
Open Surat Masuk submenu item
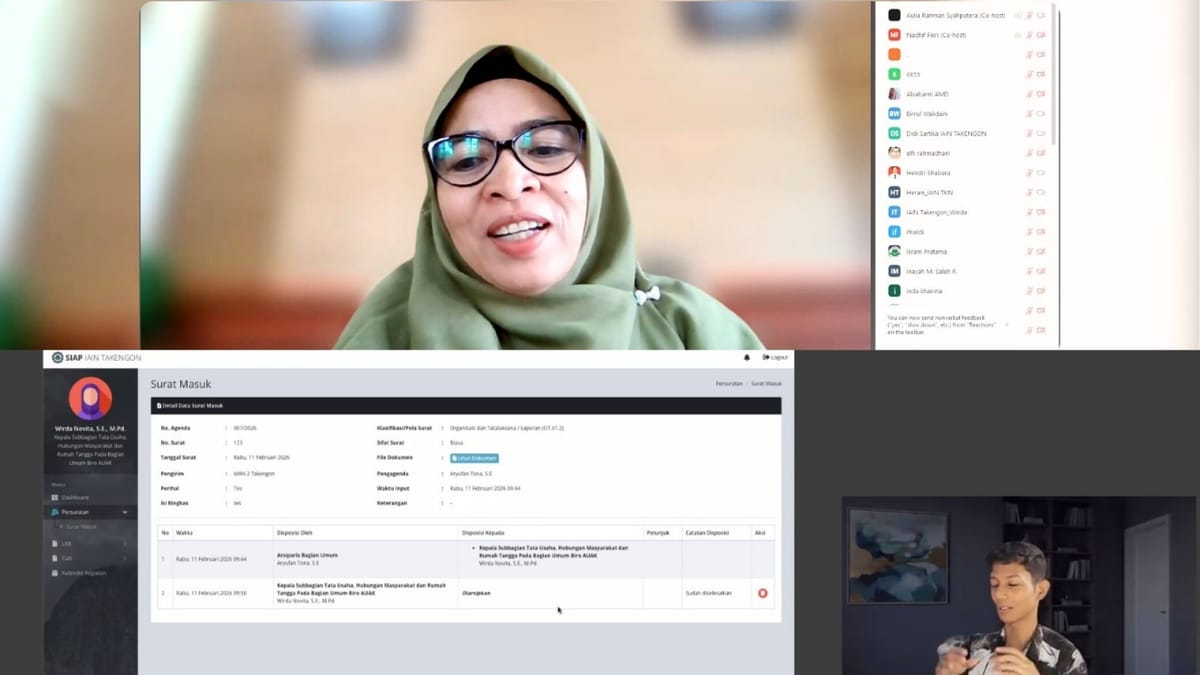82,526
